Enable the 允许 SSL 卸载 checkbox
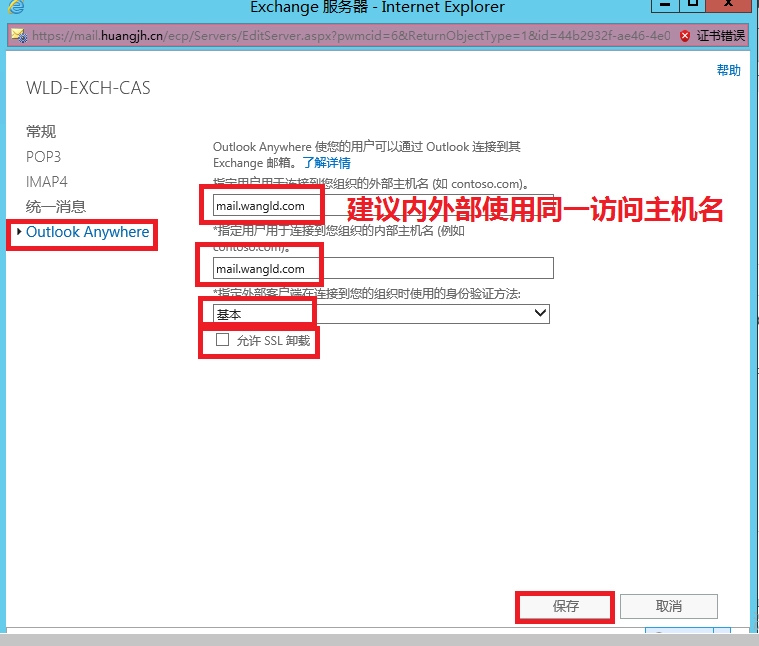 [222, 340]
